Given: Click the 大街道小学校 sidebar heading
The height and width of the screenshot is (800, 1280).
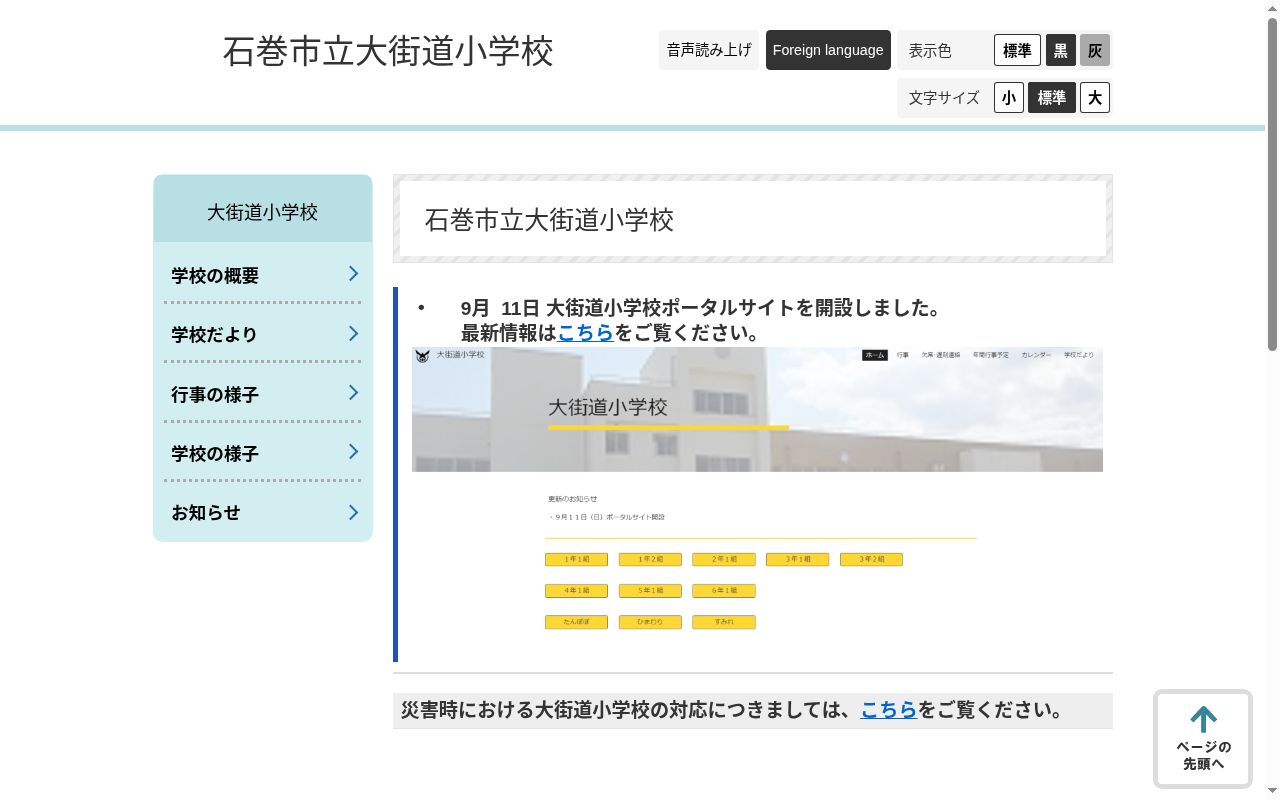Looking at the screenshot, I should [263, 212].
